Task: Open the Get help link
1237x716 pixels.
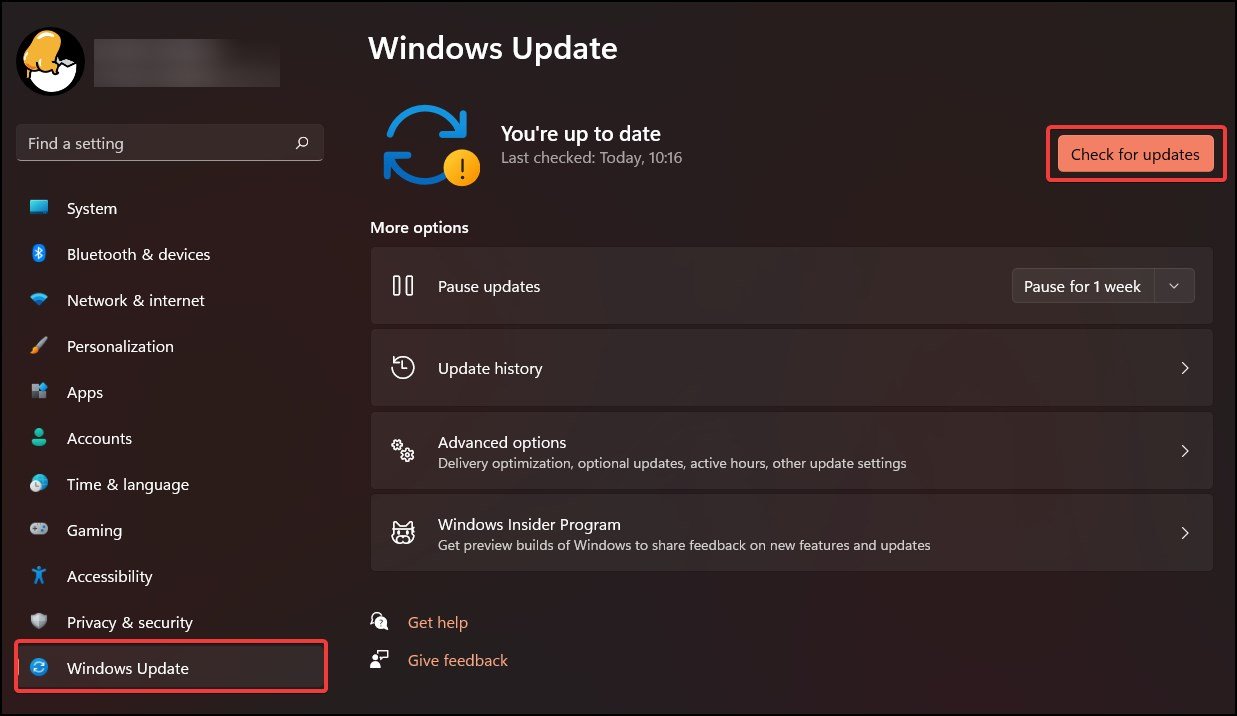Action: [x=438, y=622]
